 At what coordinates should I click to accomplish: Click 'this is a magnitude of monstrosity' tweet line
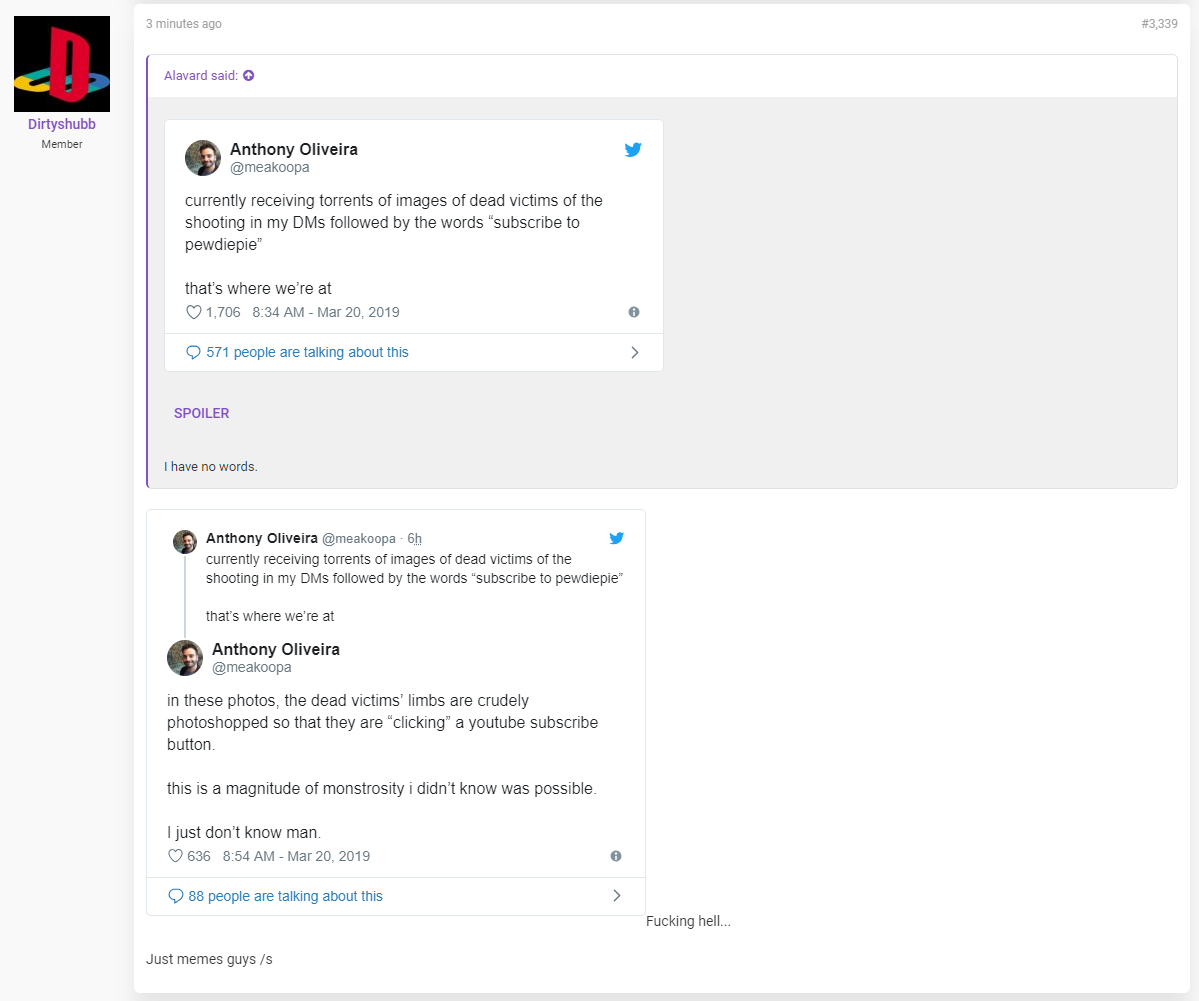[382, 788]
